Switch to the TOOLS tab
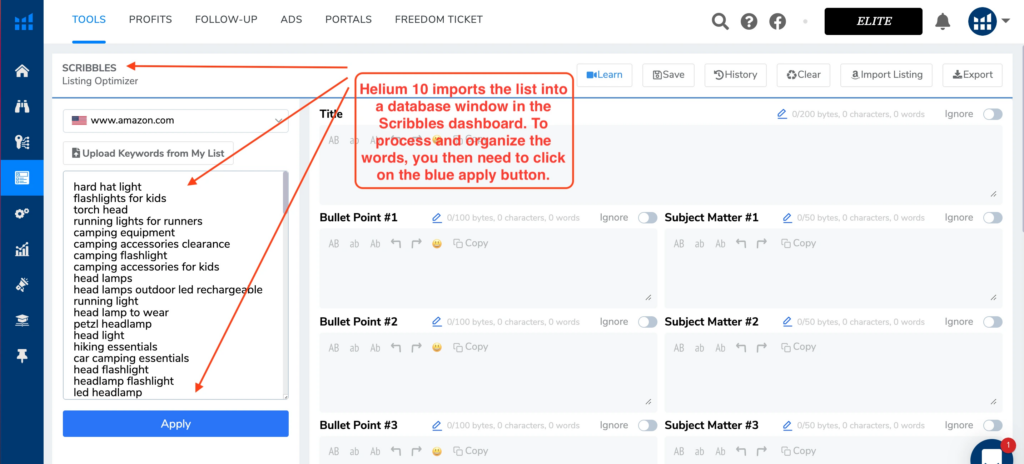The height and width of the screenshot is (464, 1024). pyautogui.click(x=89, y=20)
